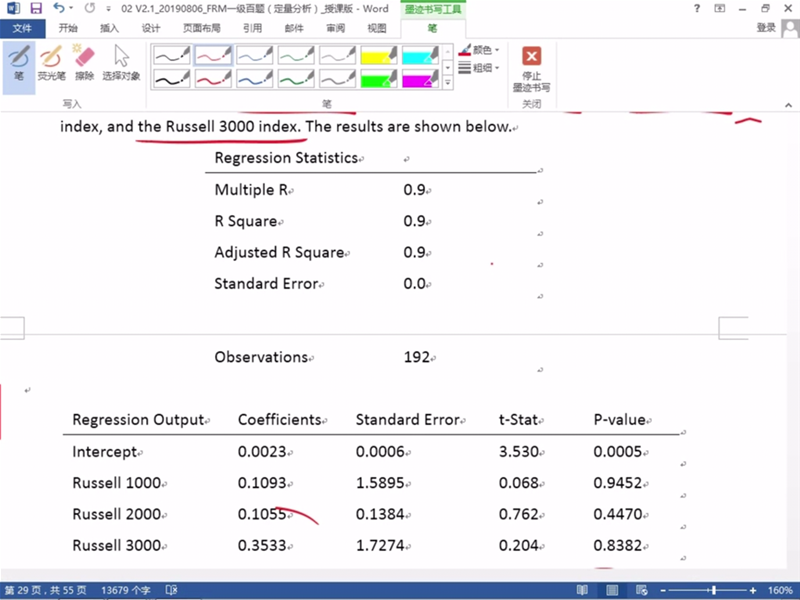Select the 荧光笔 highlighter tool
This screenshot has width=800, height=600.
point(51,62)
